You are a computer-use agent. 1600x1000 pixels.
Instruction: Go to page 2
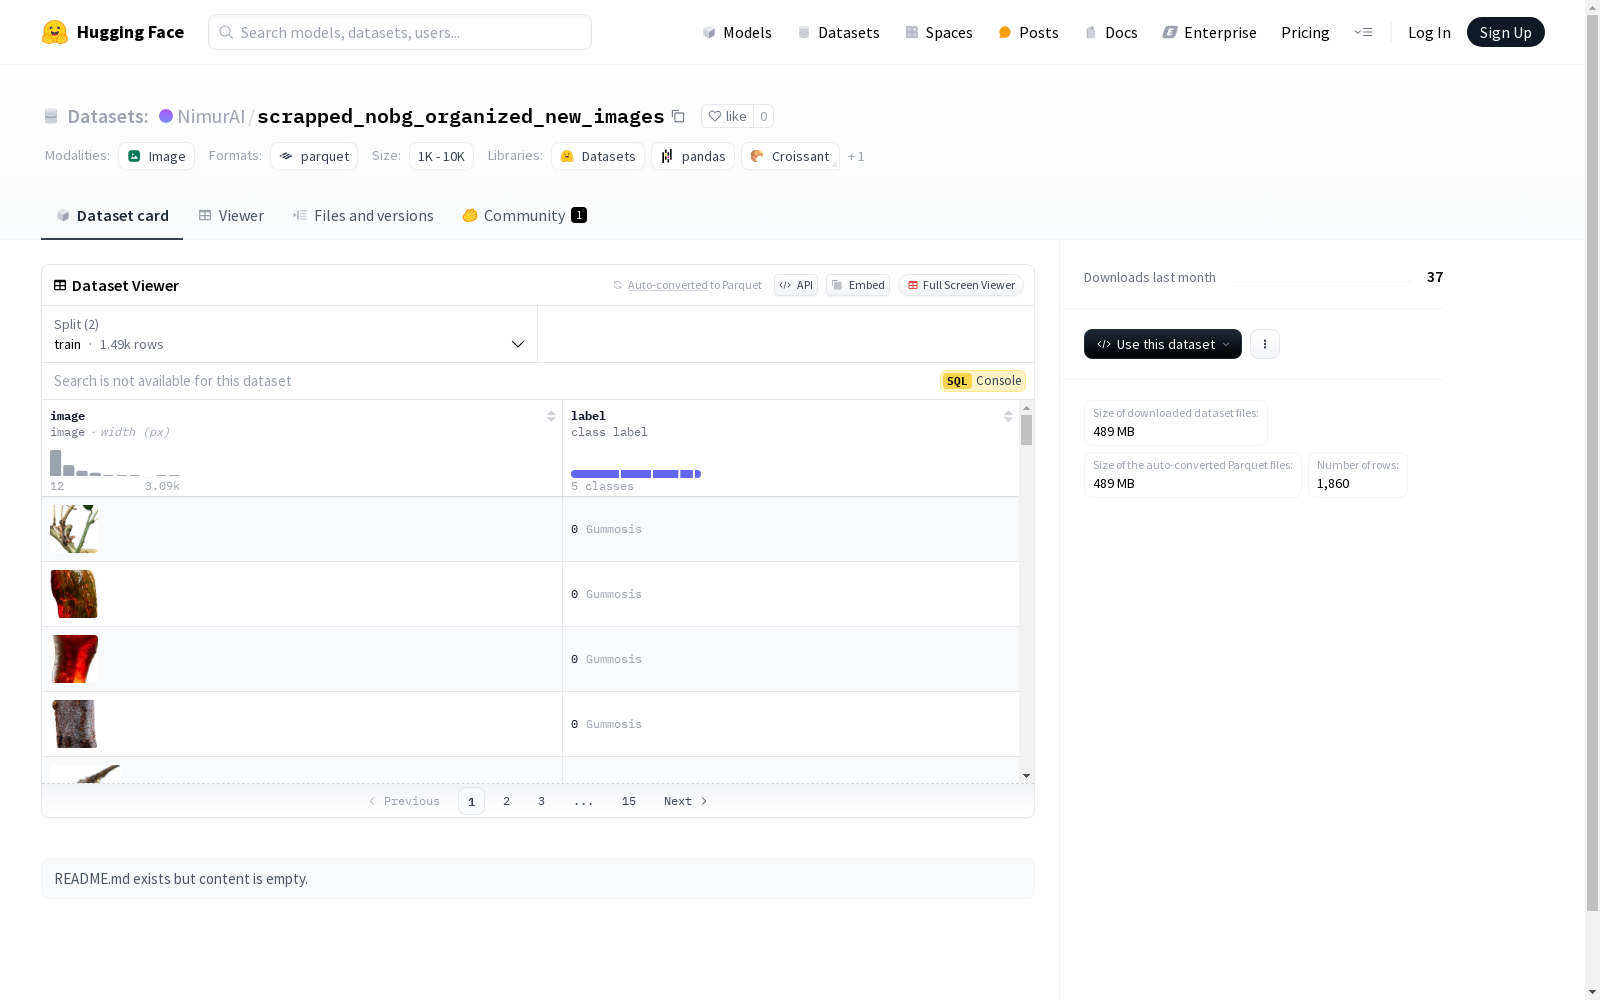click(x=507, y=801)
